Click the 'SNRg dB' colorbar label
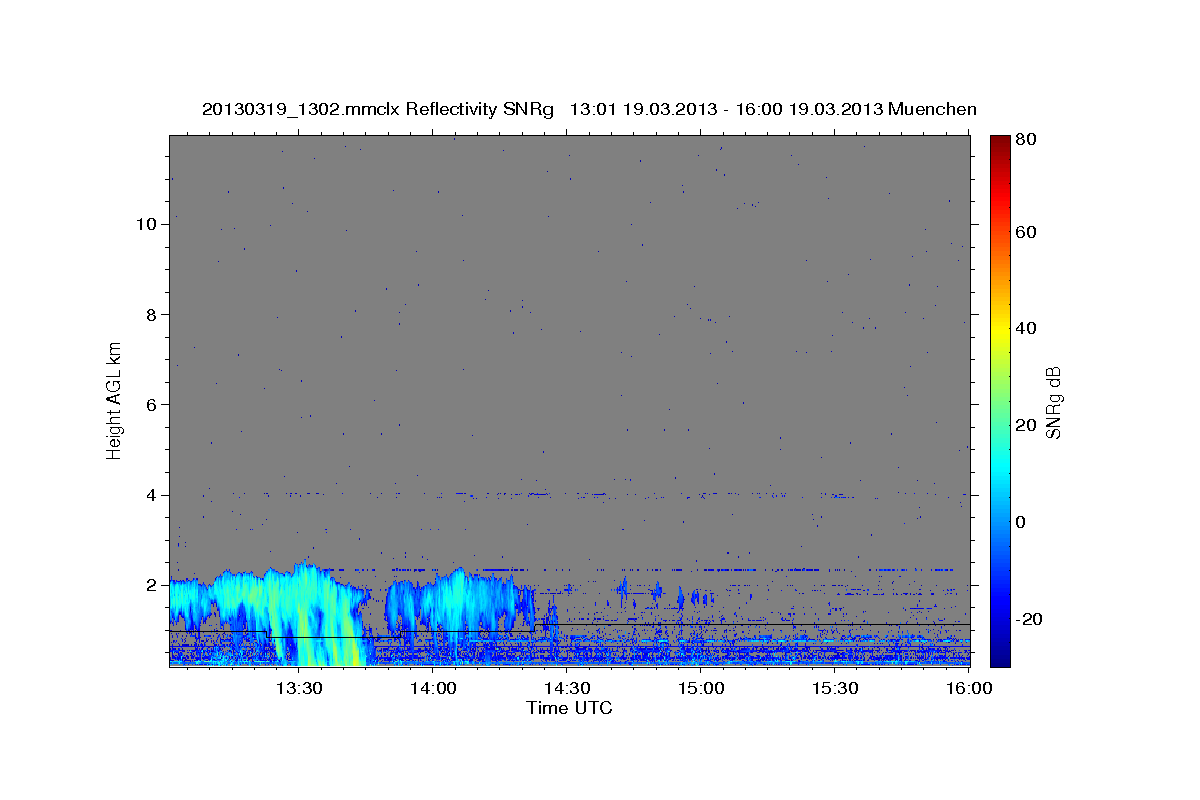1200x800 pixels. click(1053, 401)
